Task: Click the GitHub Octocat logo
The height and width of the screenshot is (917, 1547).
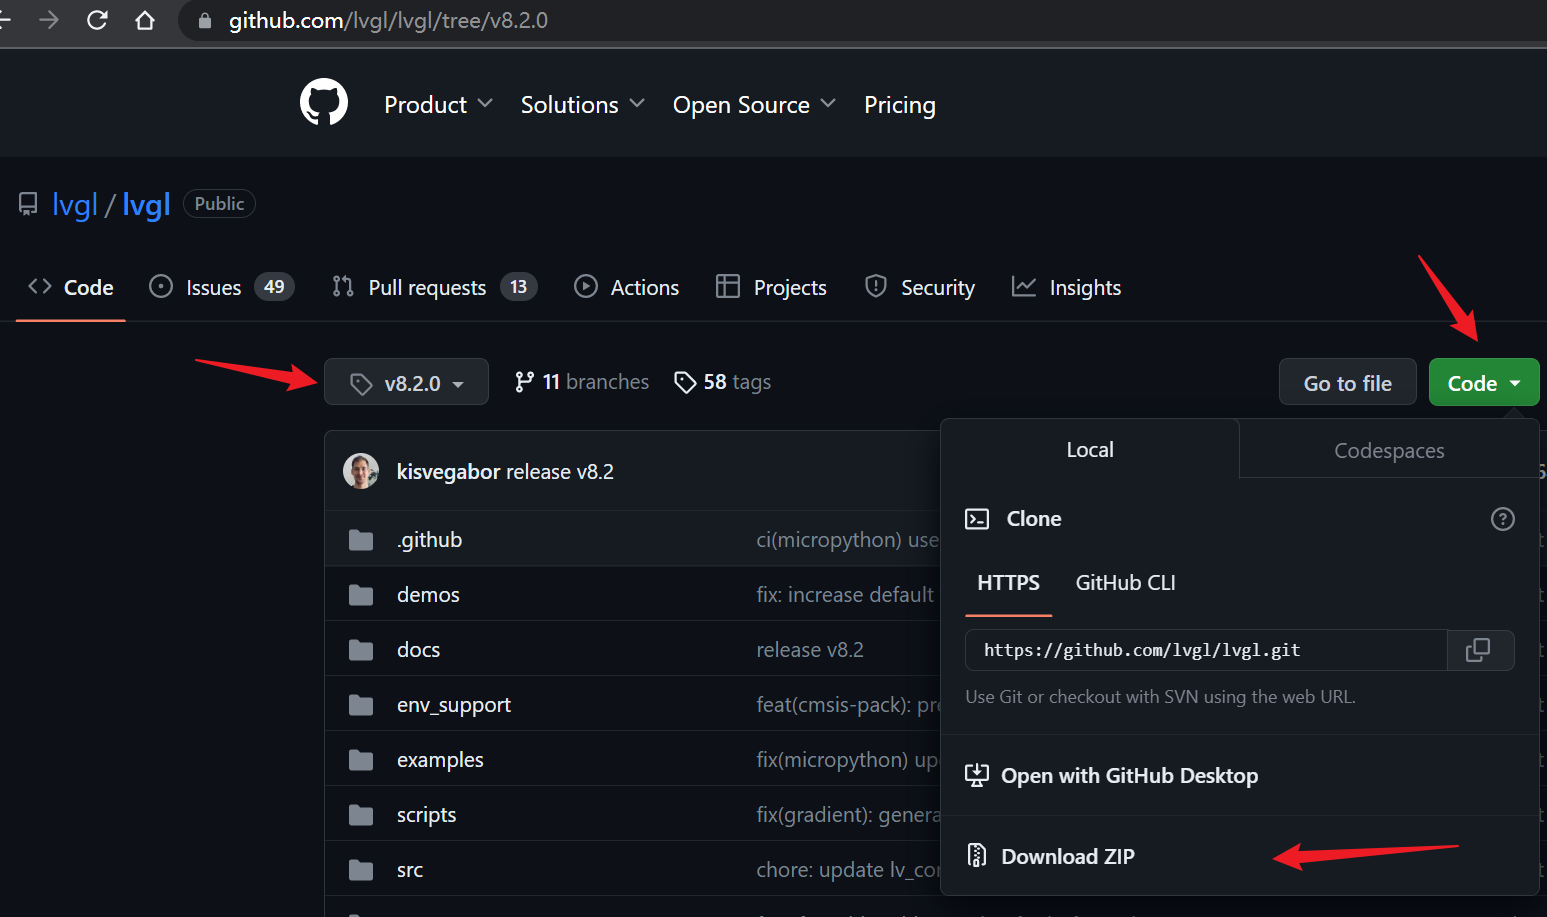Action: pyautogui.click(x=324, y=102)
